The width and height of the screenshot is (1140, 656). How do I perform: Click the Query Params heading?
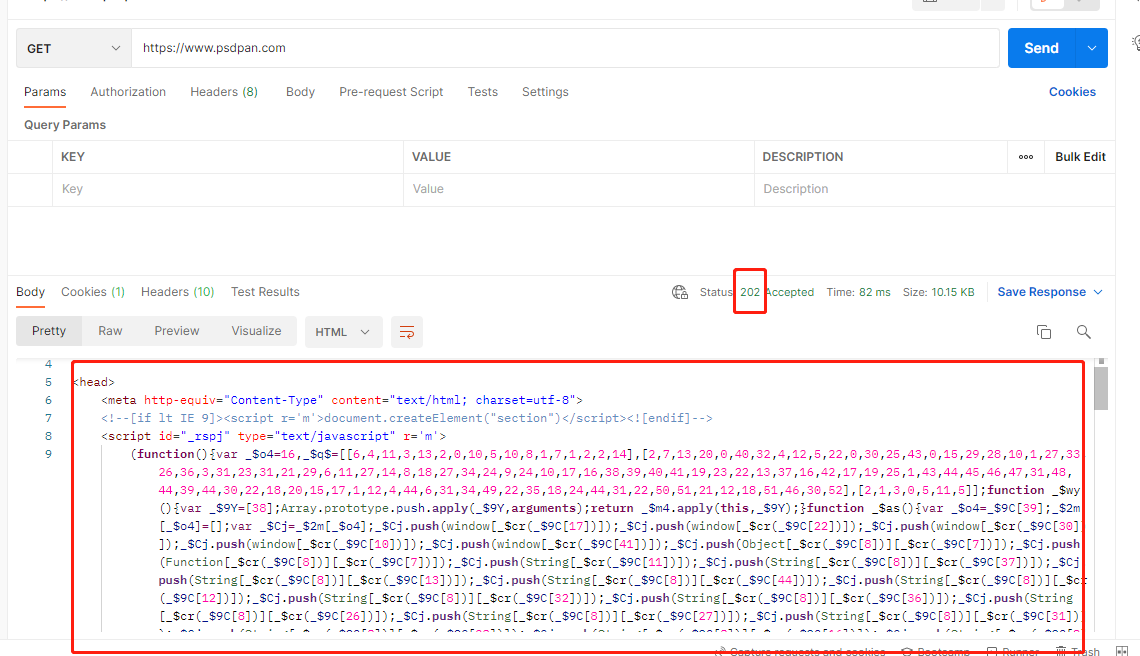click(x=65, y=125)
